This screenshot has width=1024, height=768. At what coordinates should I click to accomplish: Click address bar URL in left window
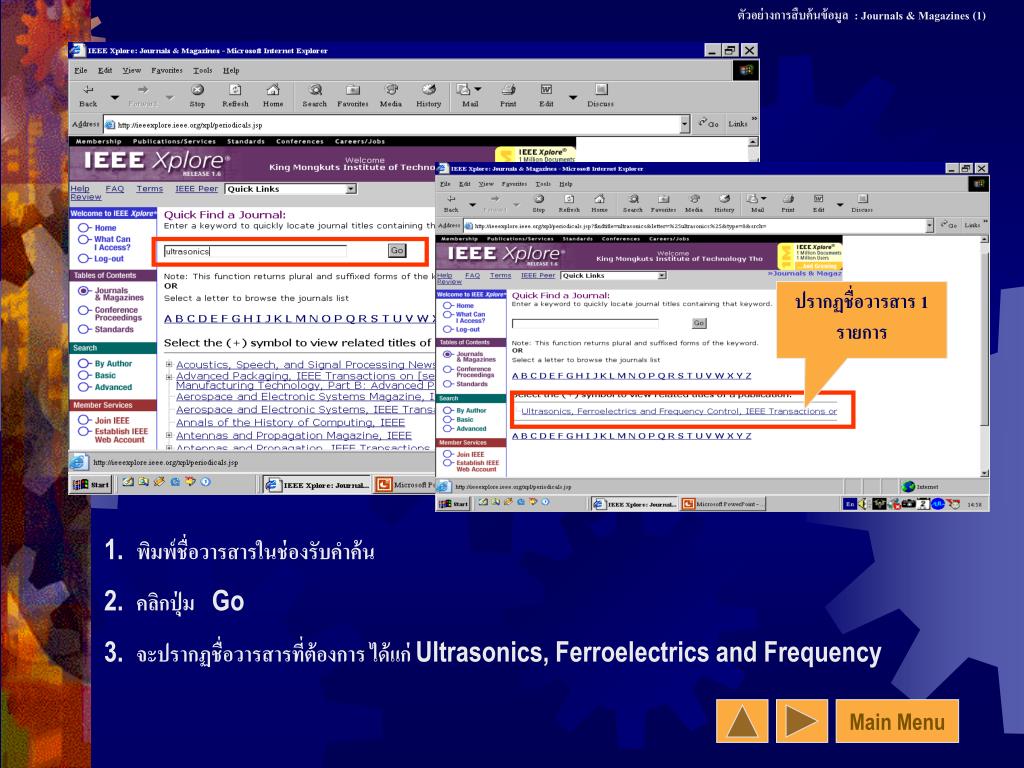[x=189, y=125]
